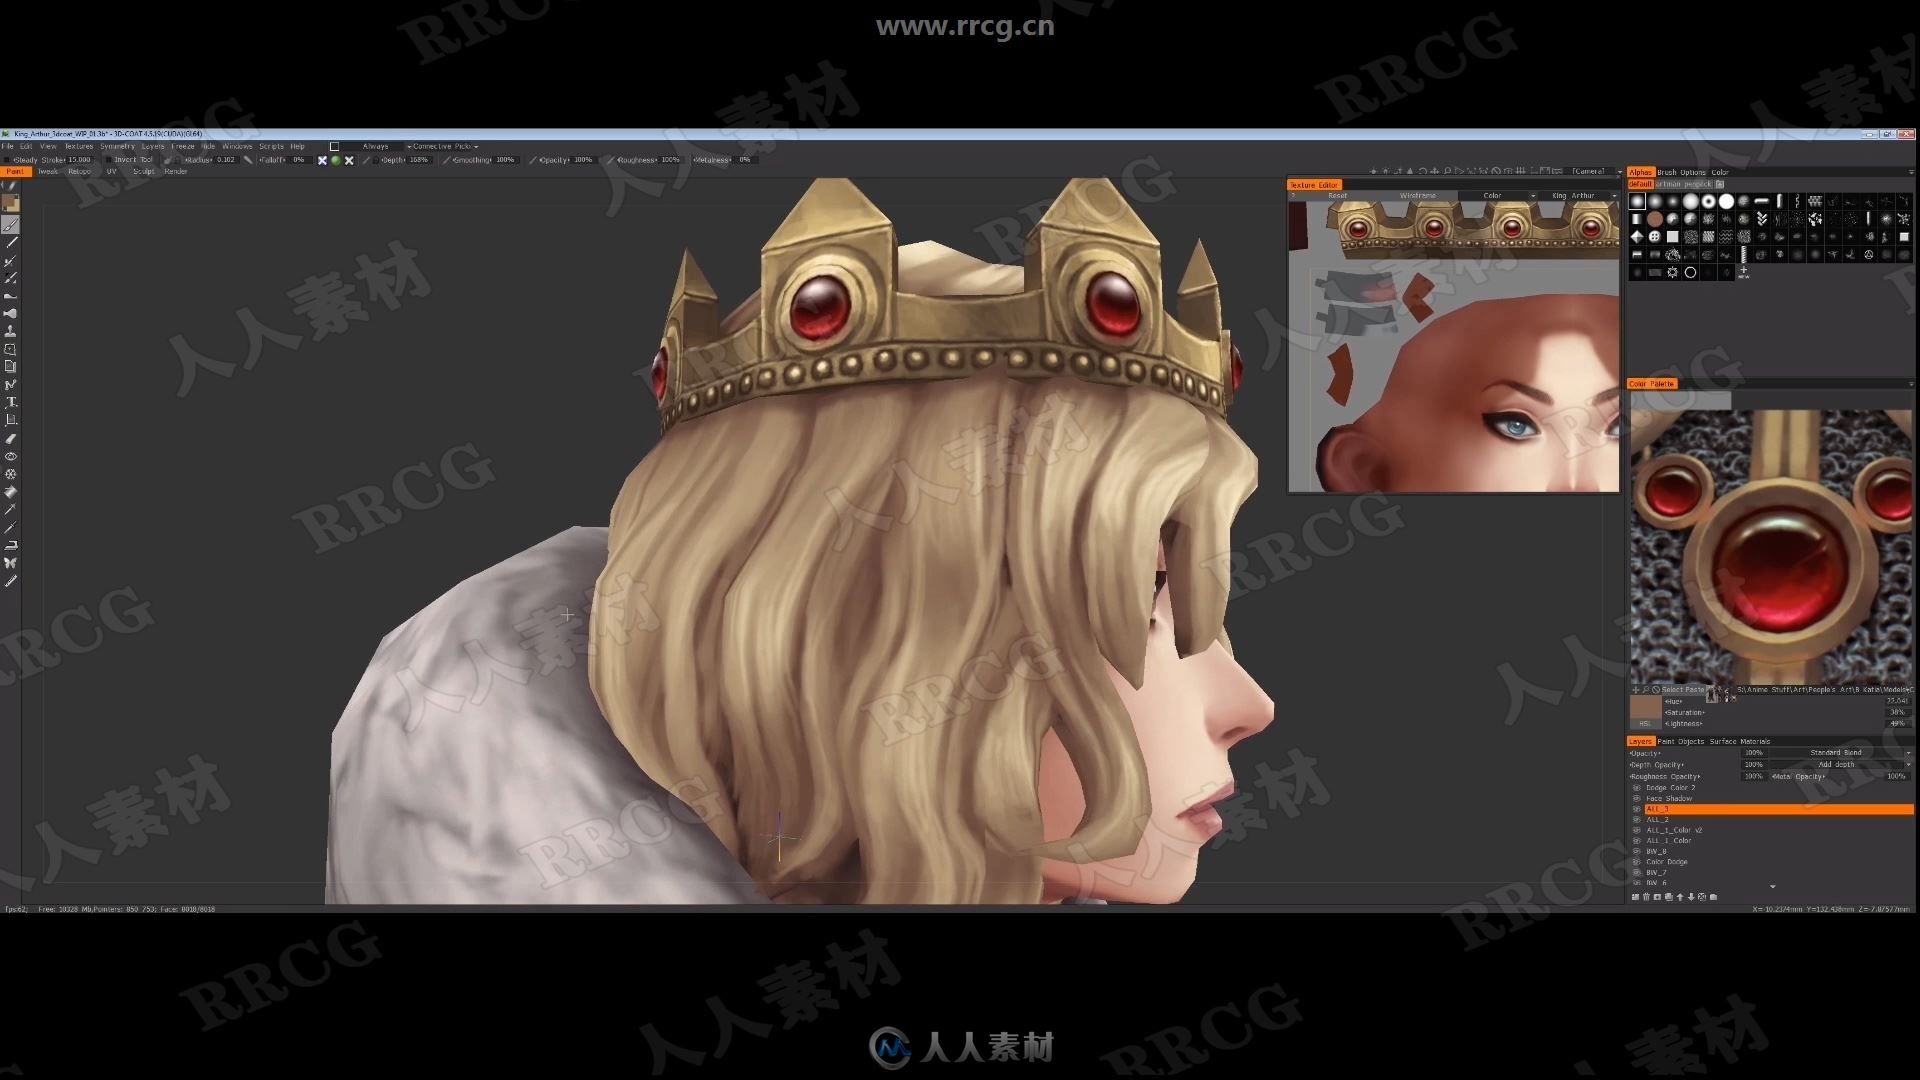Image resolution: width=1920 pixels, height=1080 pixels.
Task: Select the pyramid diamond alpha
Action: pos(1637,237)
